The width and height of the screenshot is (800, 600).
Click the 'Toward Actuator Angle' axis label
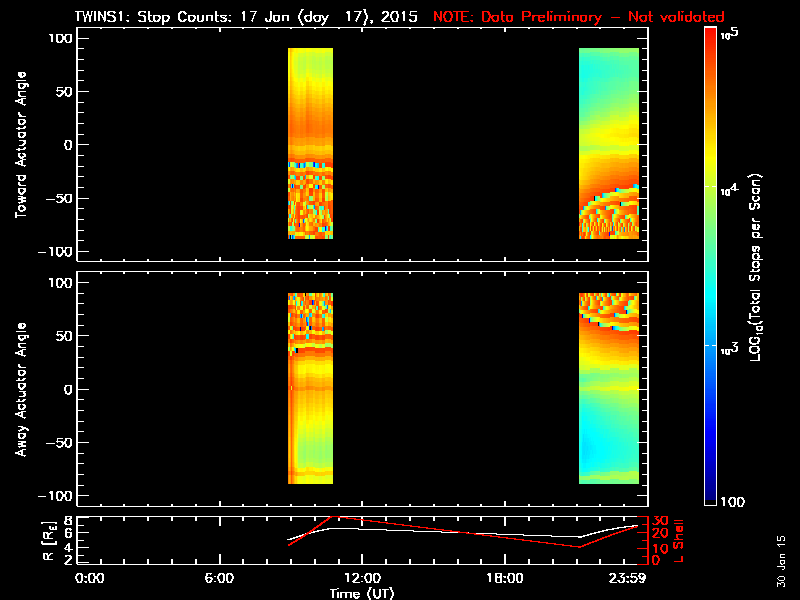(x=21, y=145)
